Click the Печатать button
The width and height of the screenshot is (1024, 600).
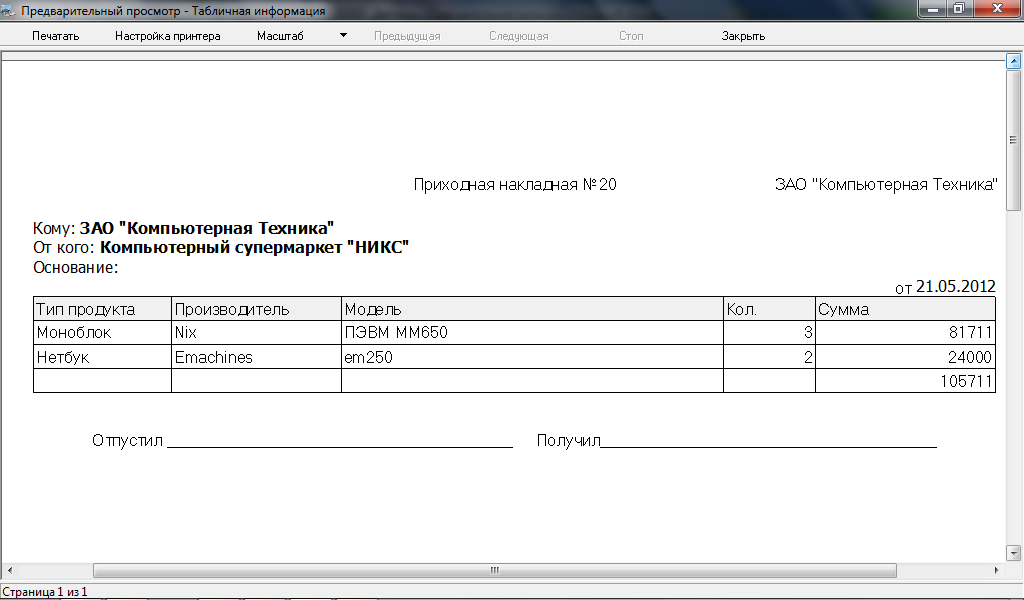click(56, 36)
